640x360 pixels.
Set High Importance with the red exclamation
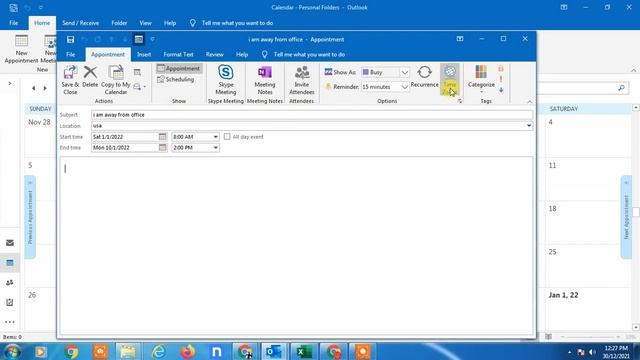(x=501, y=79)
